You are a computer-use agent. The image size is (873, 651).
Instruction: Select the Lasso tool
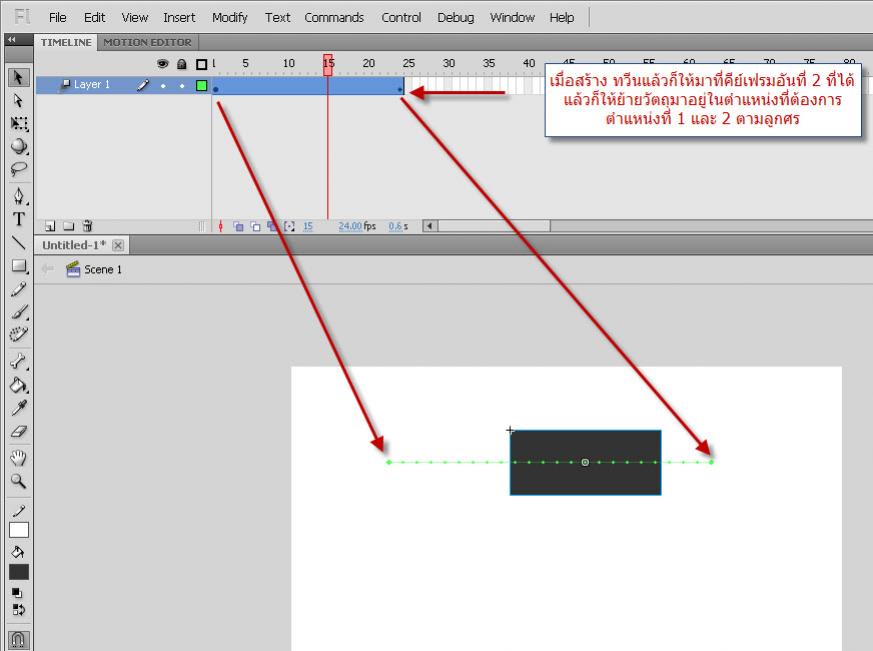click(x=18, y=168)
